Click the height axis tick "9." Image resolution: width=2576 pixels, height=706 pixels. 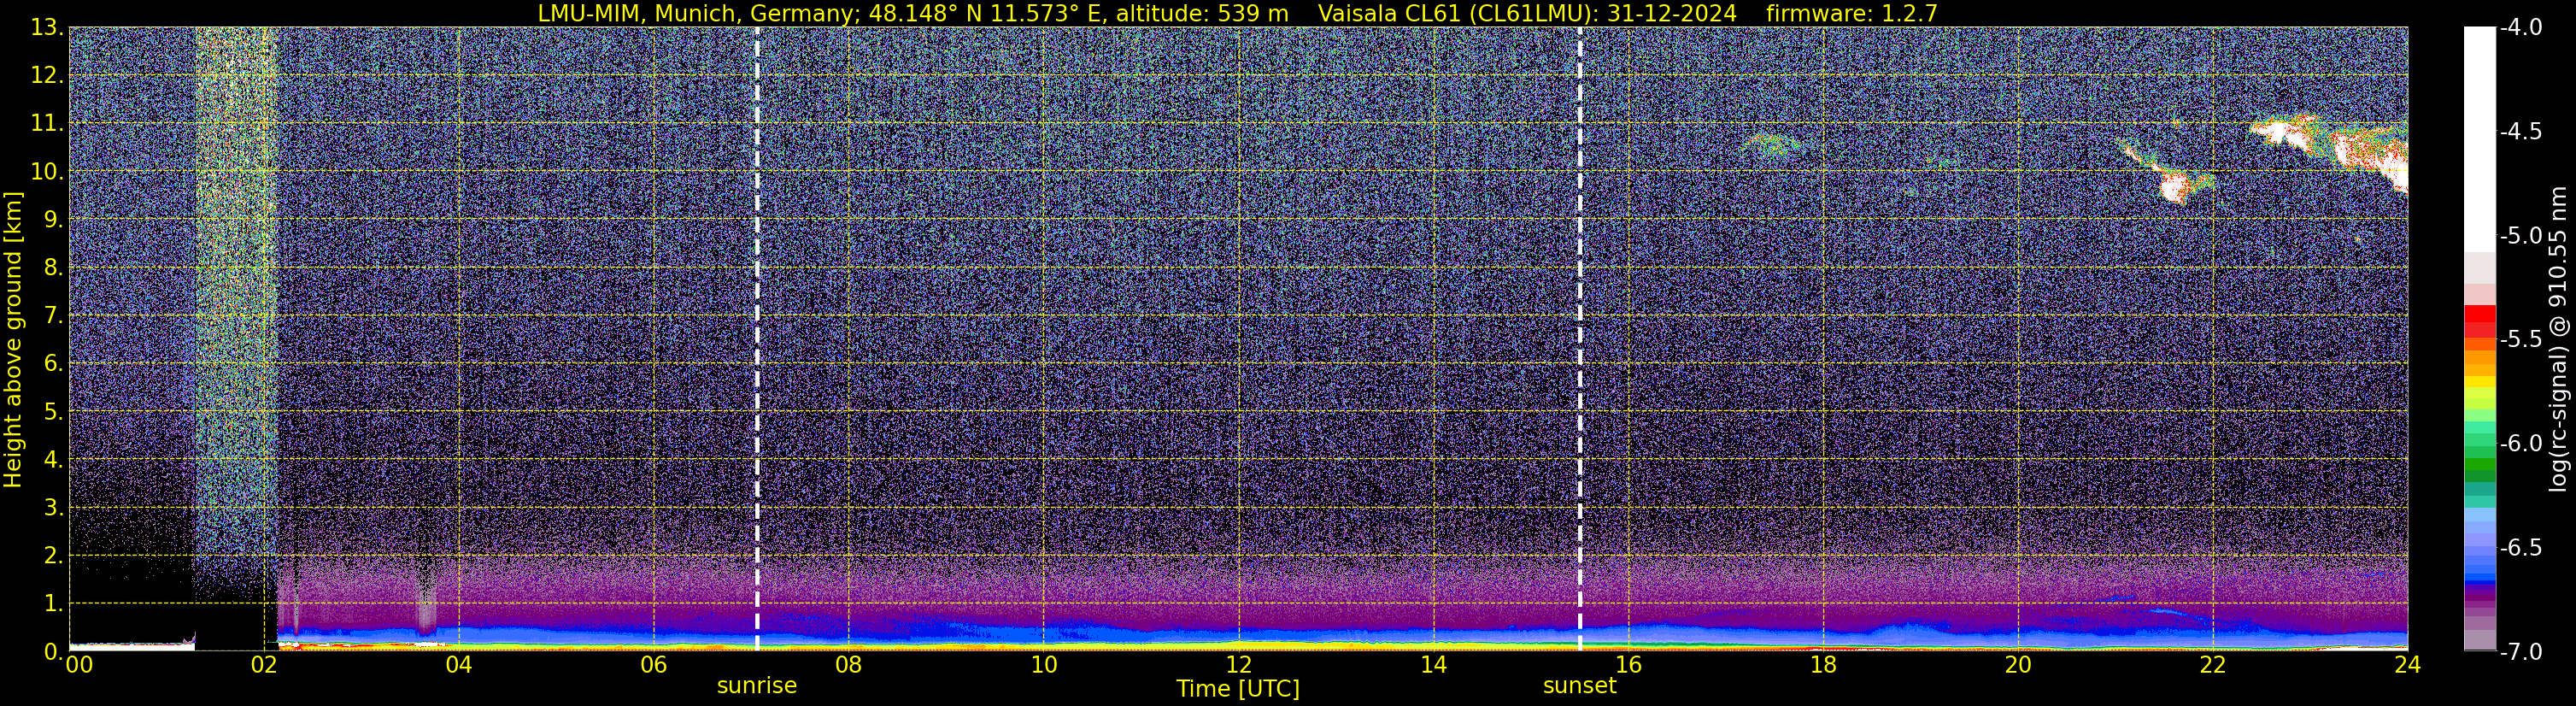click(53, 220)
